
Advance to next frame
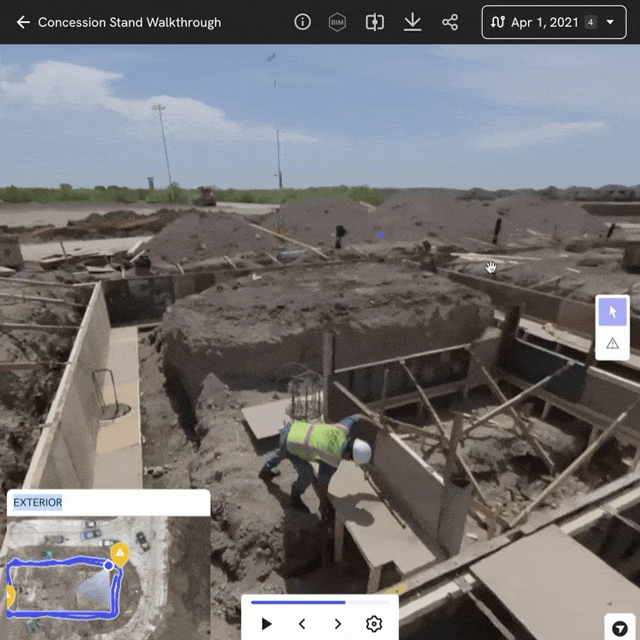(x=338, y=624)
